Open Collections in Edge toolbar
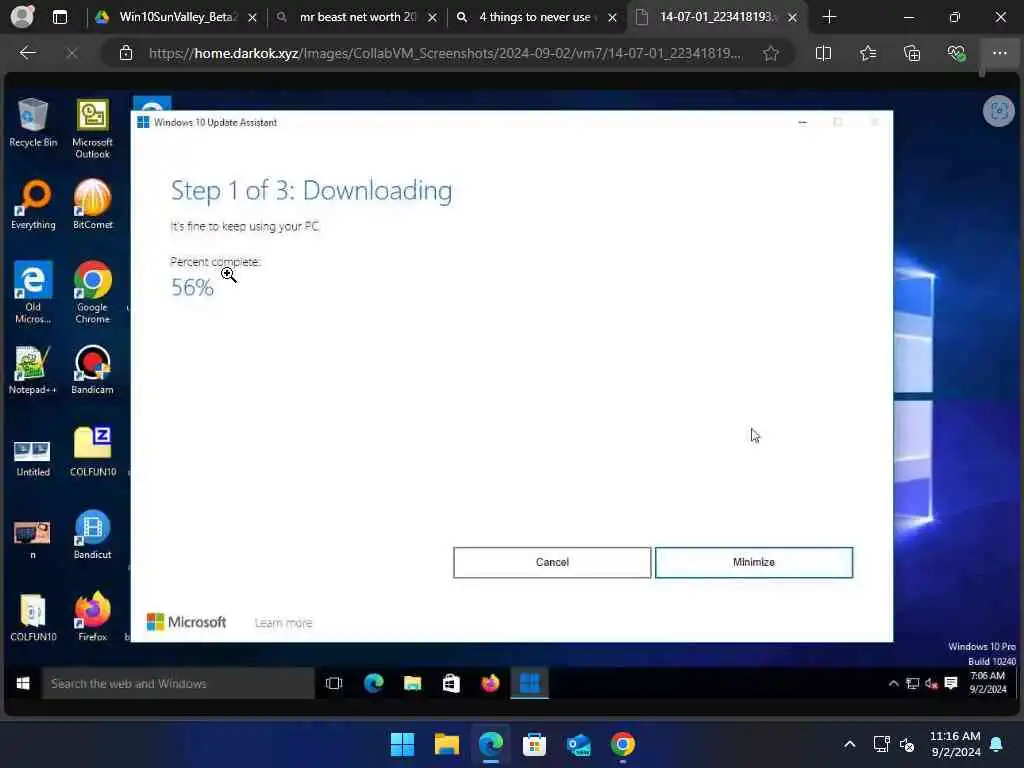Viewport: 1024px width, 768px height. pos(912,53)
